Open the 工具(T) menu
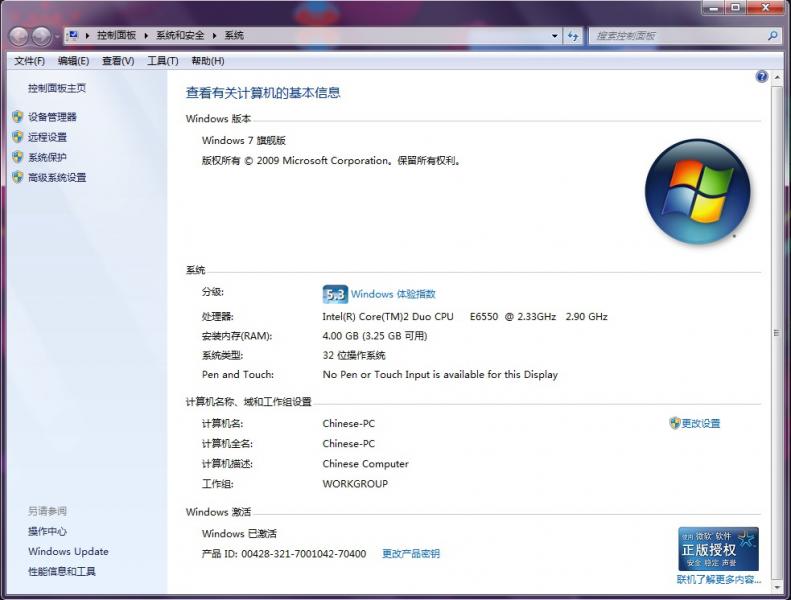791x600 pixels. pos(162,61)
